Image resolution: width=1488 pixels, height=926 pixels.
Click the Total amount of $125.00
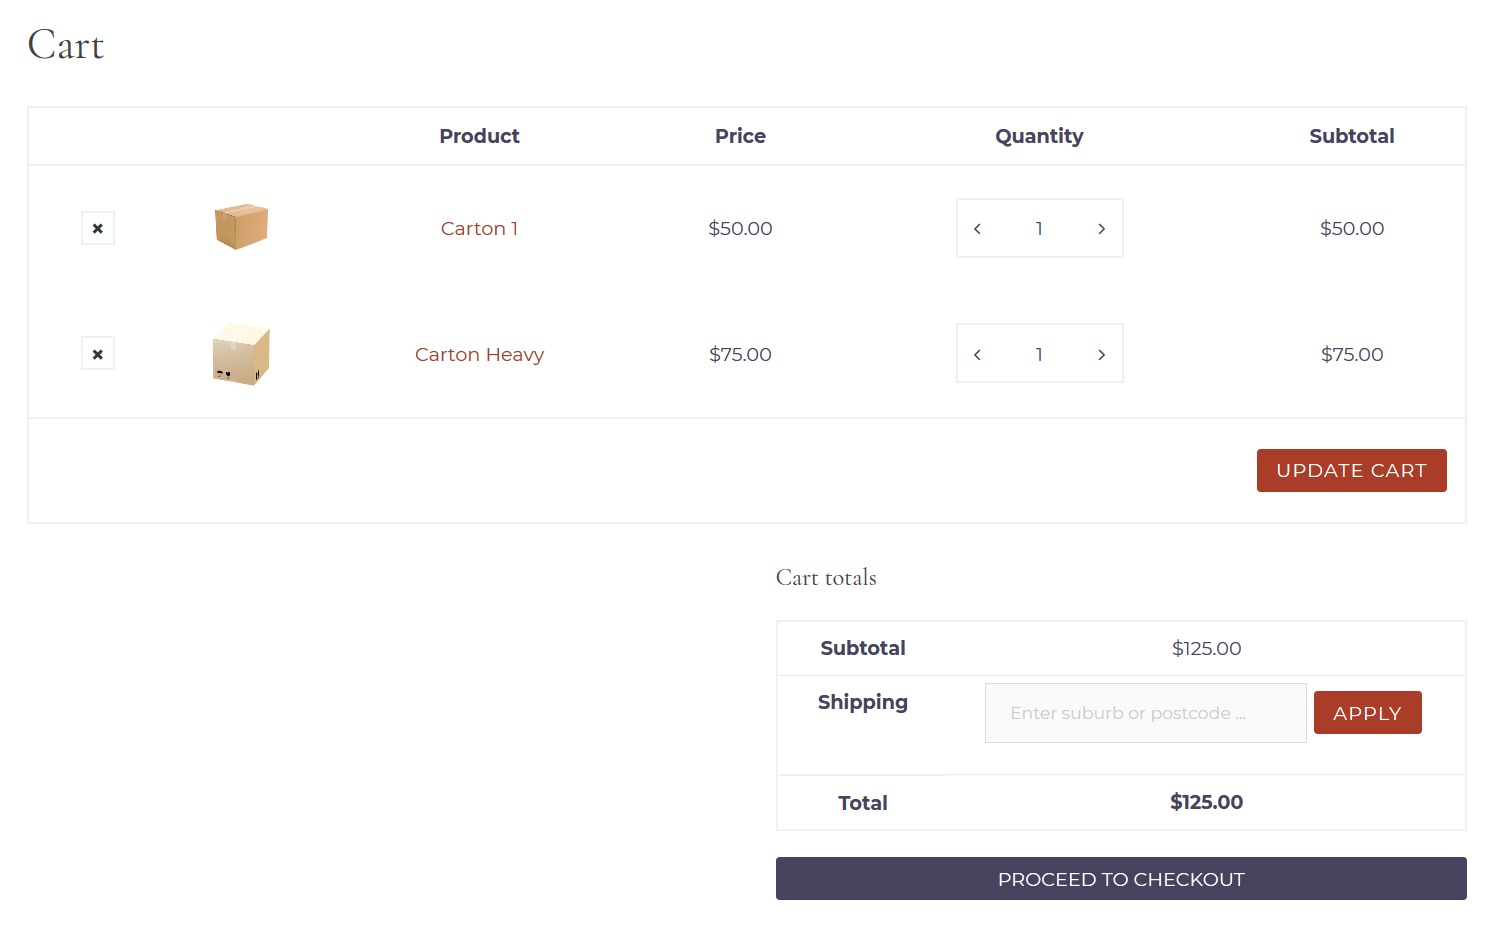[1206, 802]
